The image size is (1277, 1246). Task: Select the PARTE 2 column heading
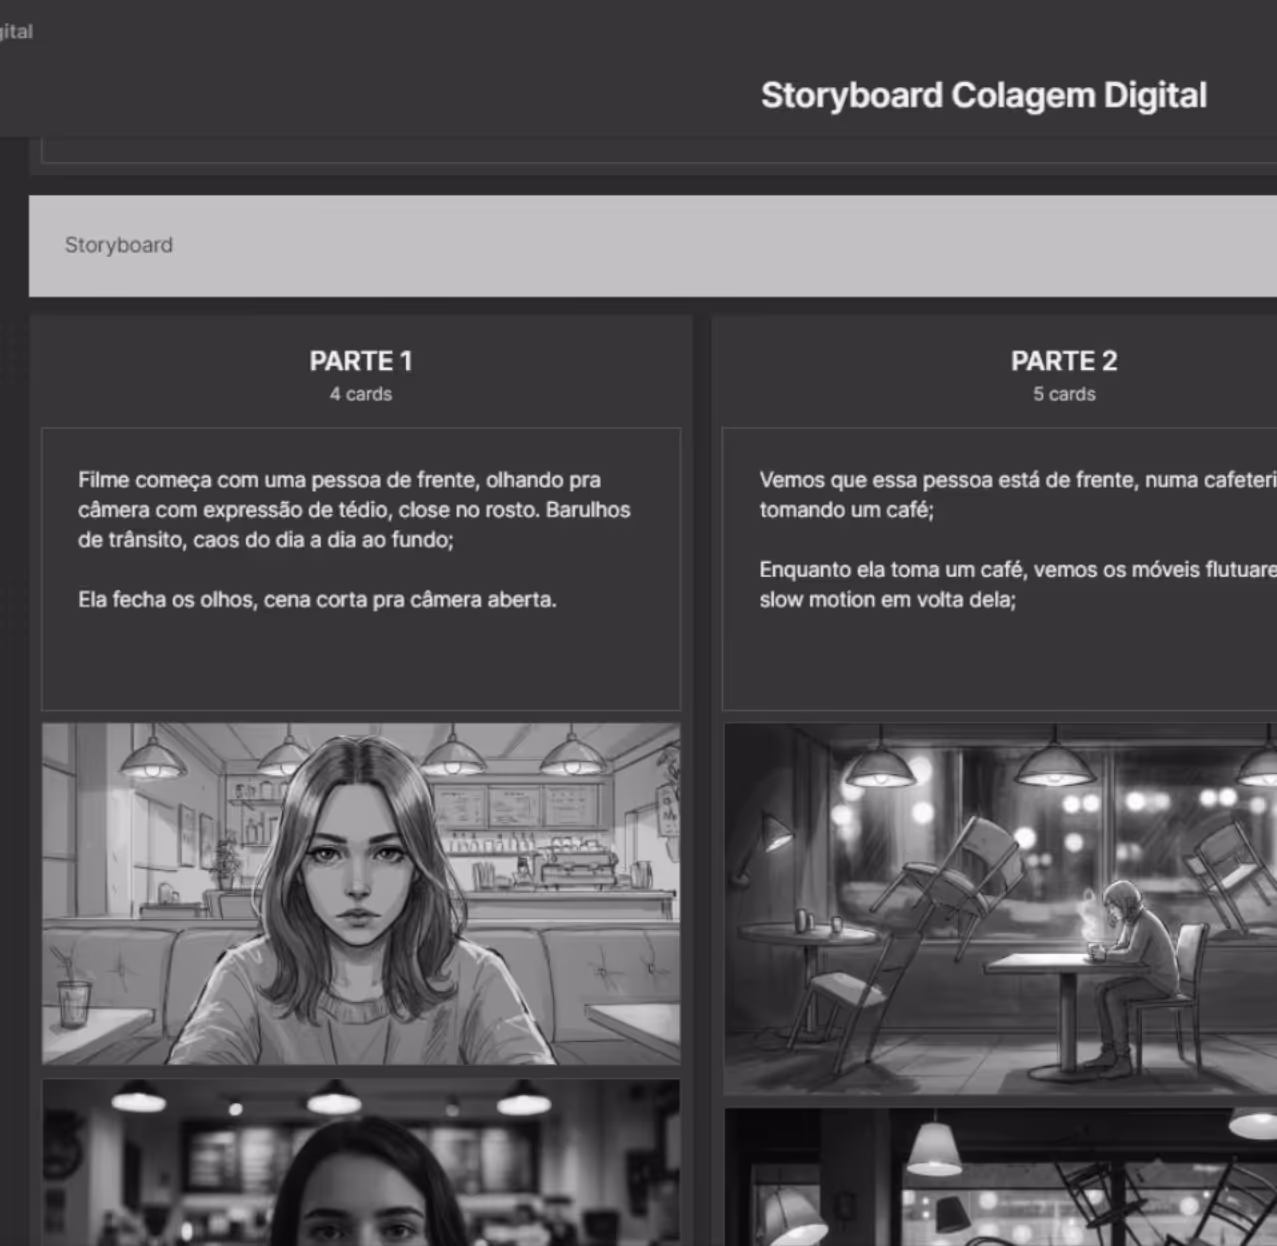click(1064, 361)
